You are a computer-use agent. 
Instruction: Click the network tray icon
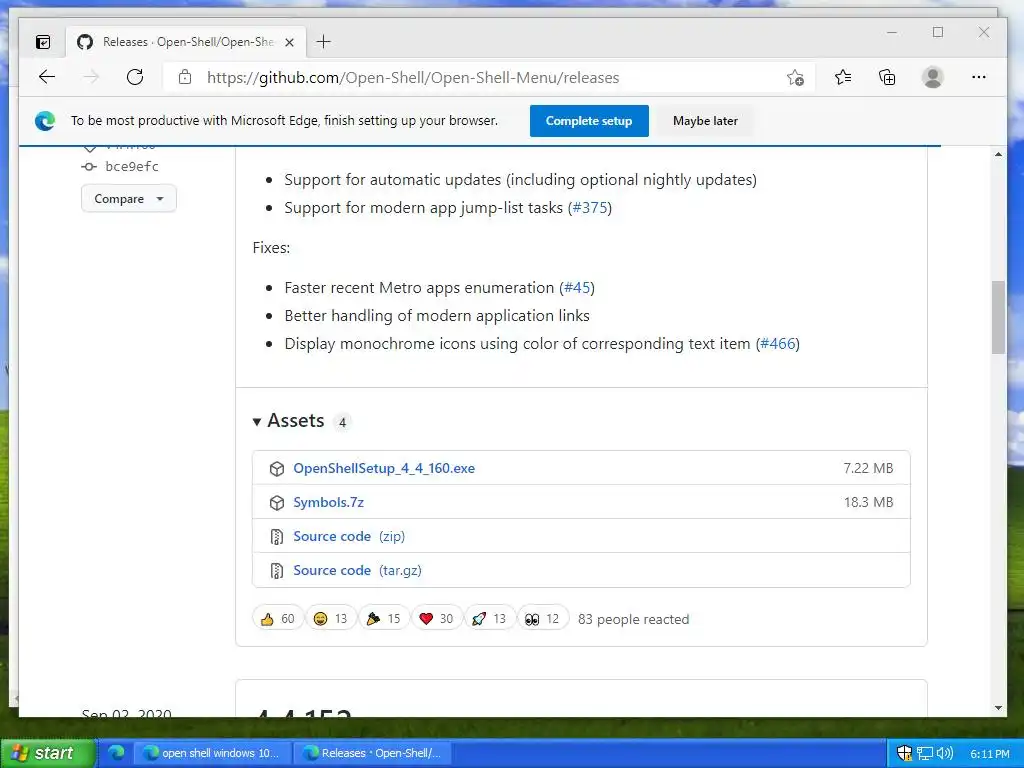[x=925, y=753]
